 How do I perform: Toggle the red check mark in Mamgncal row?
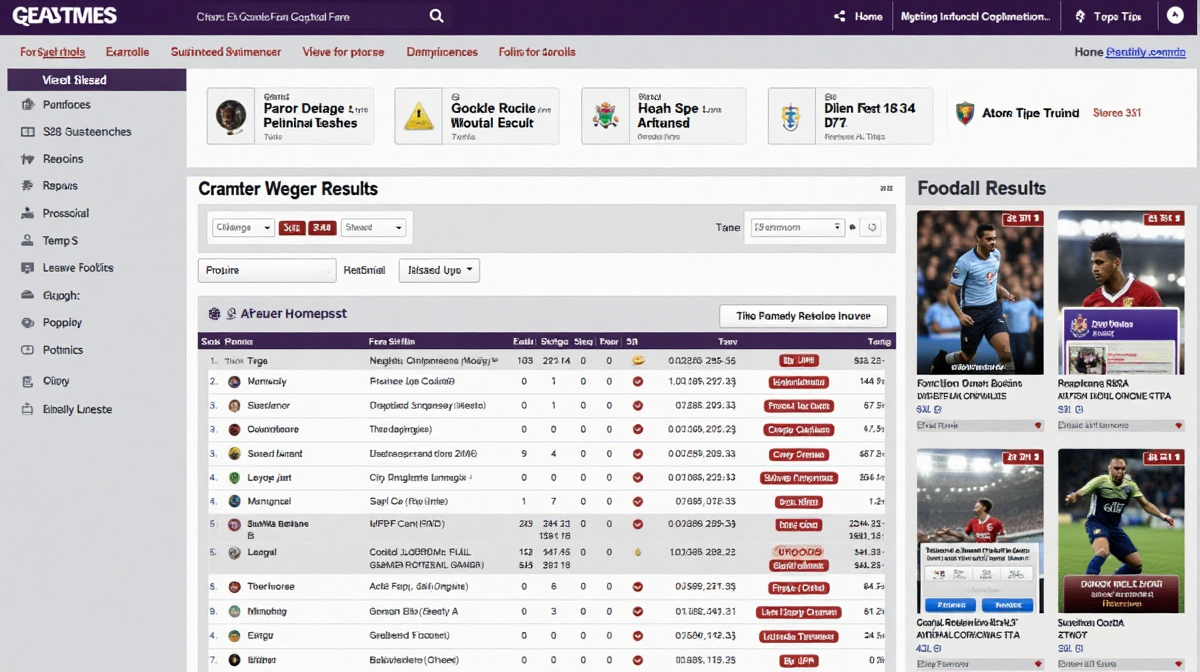pyautogui.click(x=638, y=502)
